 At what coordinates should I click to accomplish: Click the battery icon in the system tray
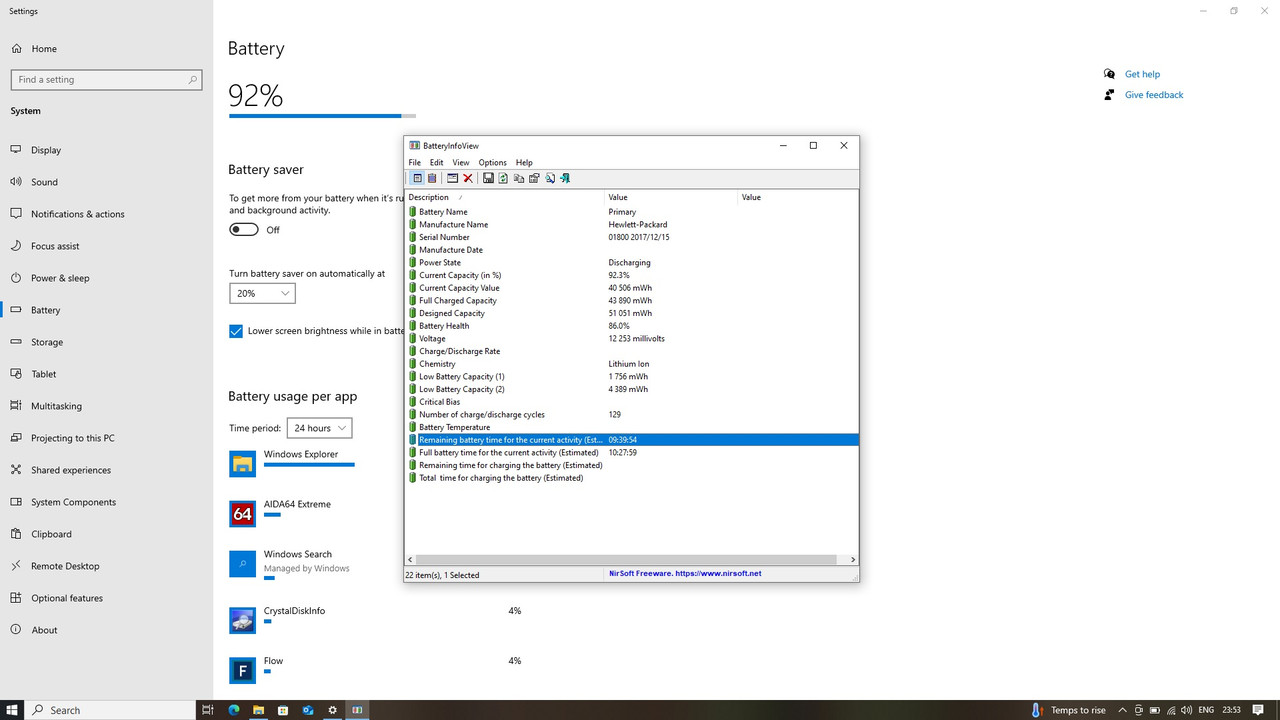tap(1154, 710)
